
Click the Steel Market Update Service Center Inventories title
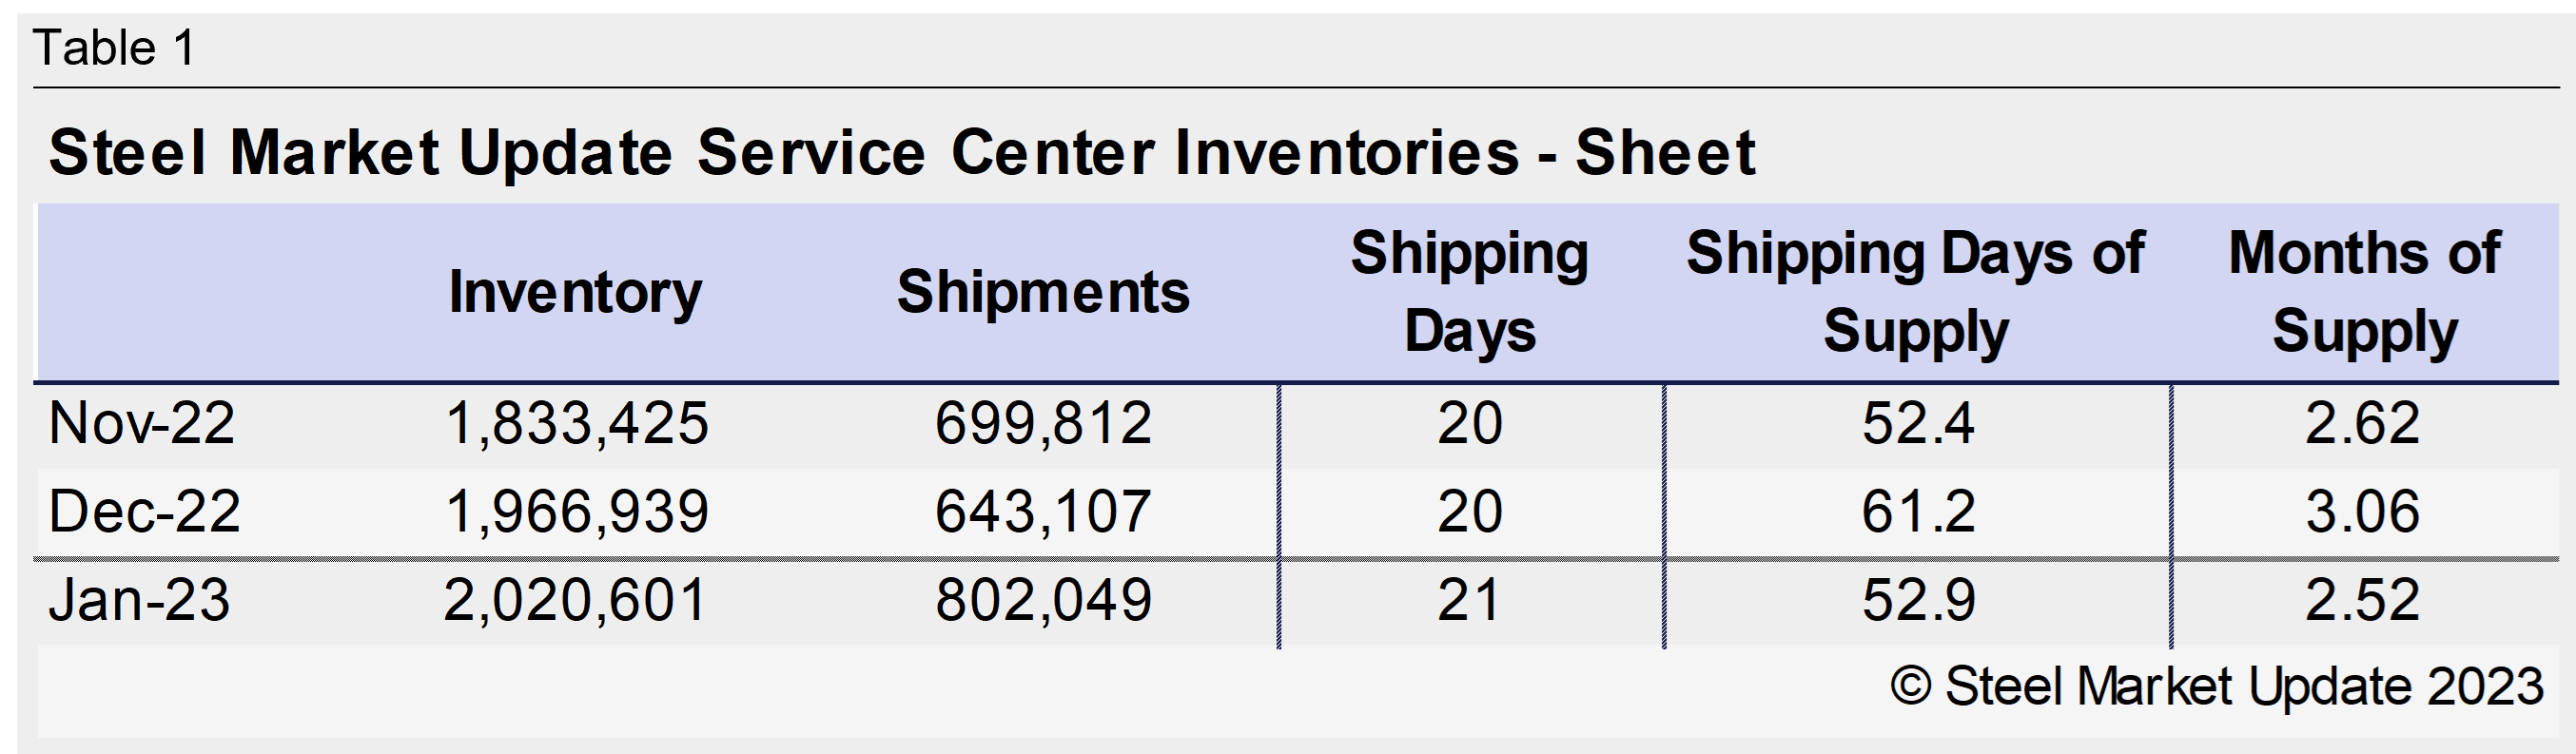click(x=901, y=153)
